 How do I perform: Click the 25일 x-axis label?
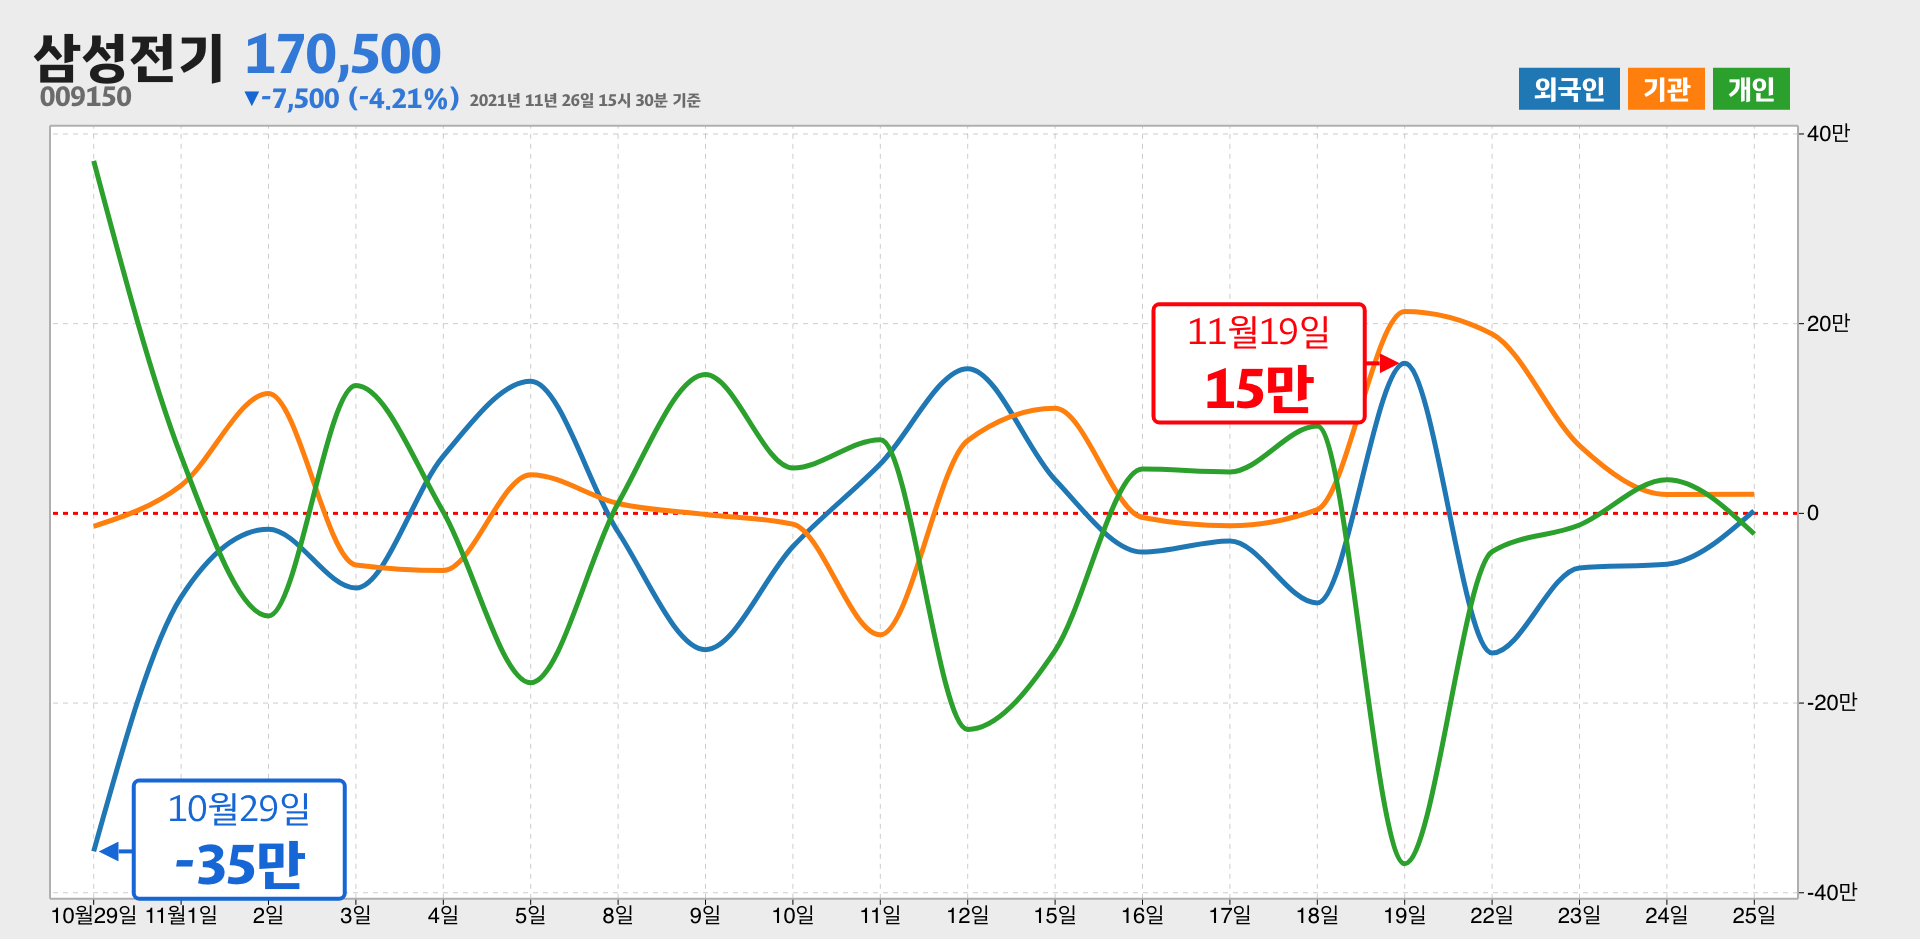[1754, 915]
